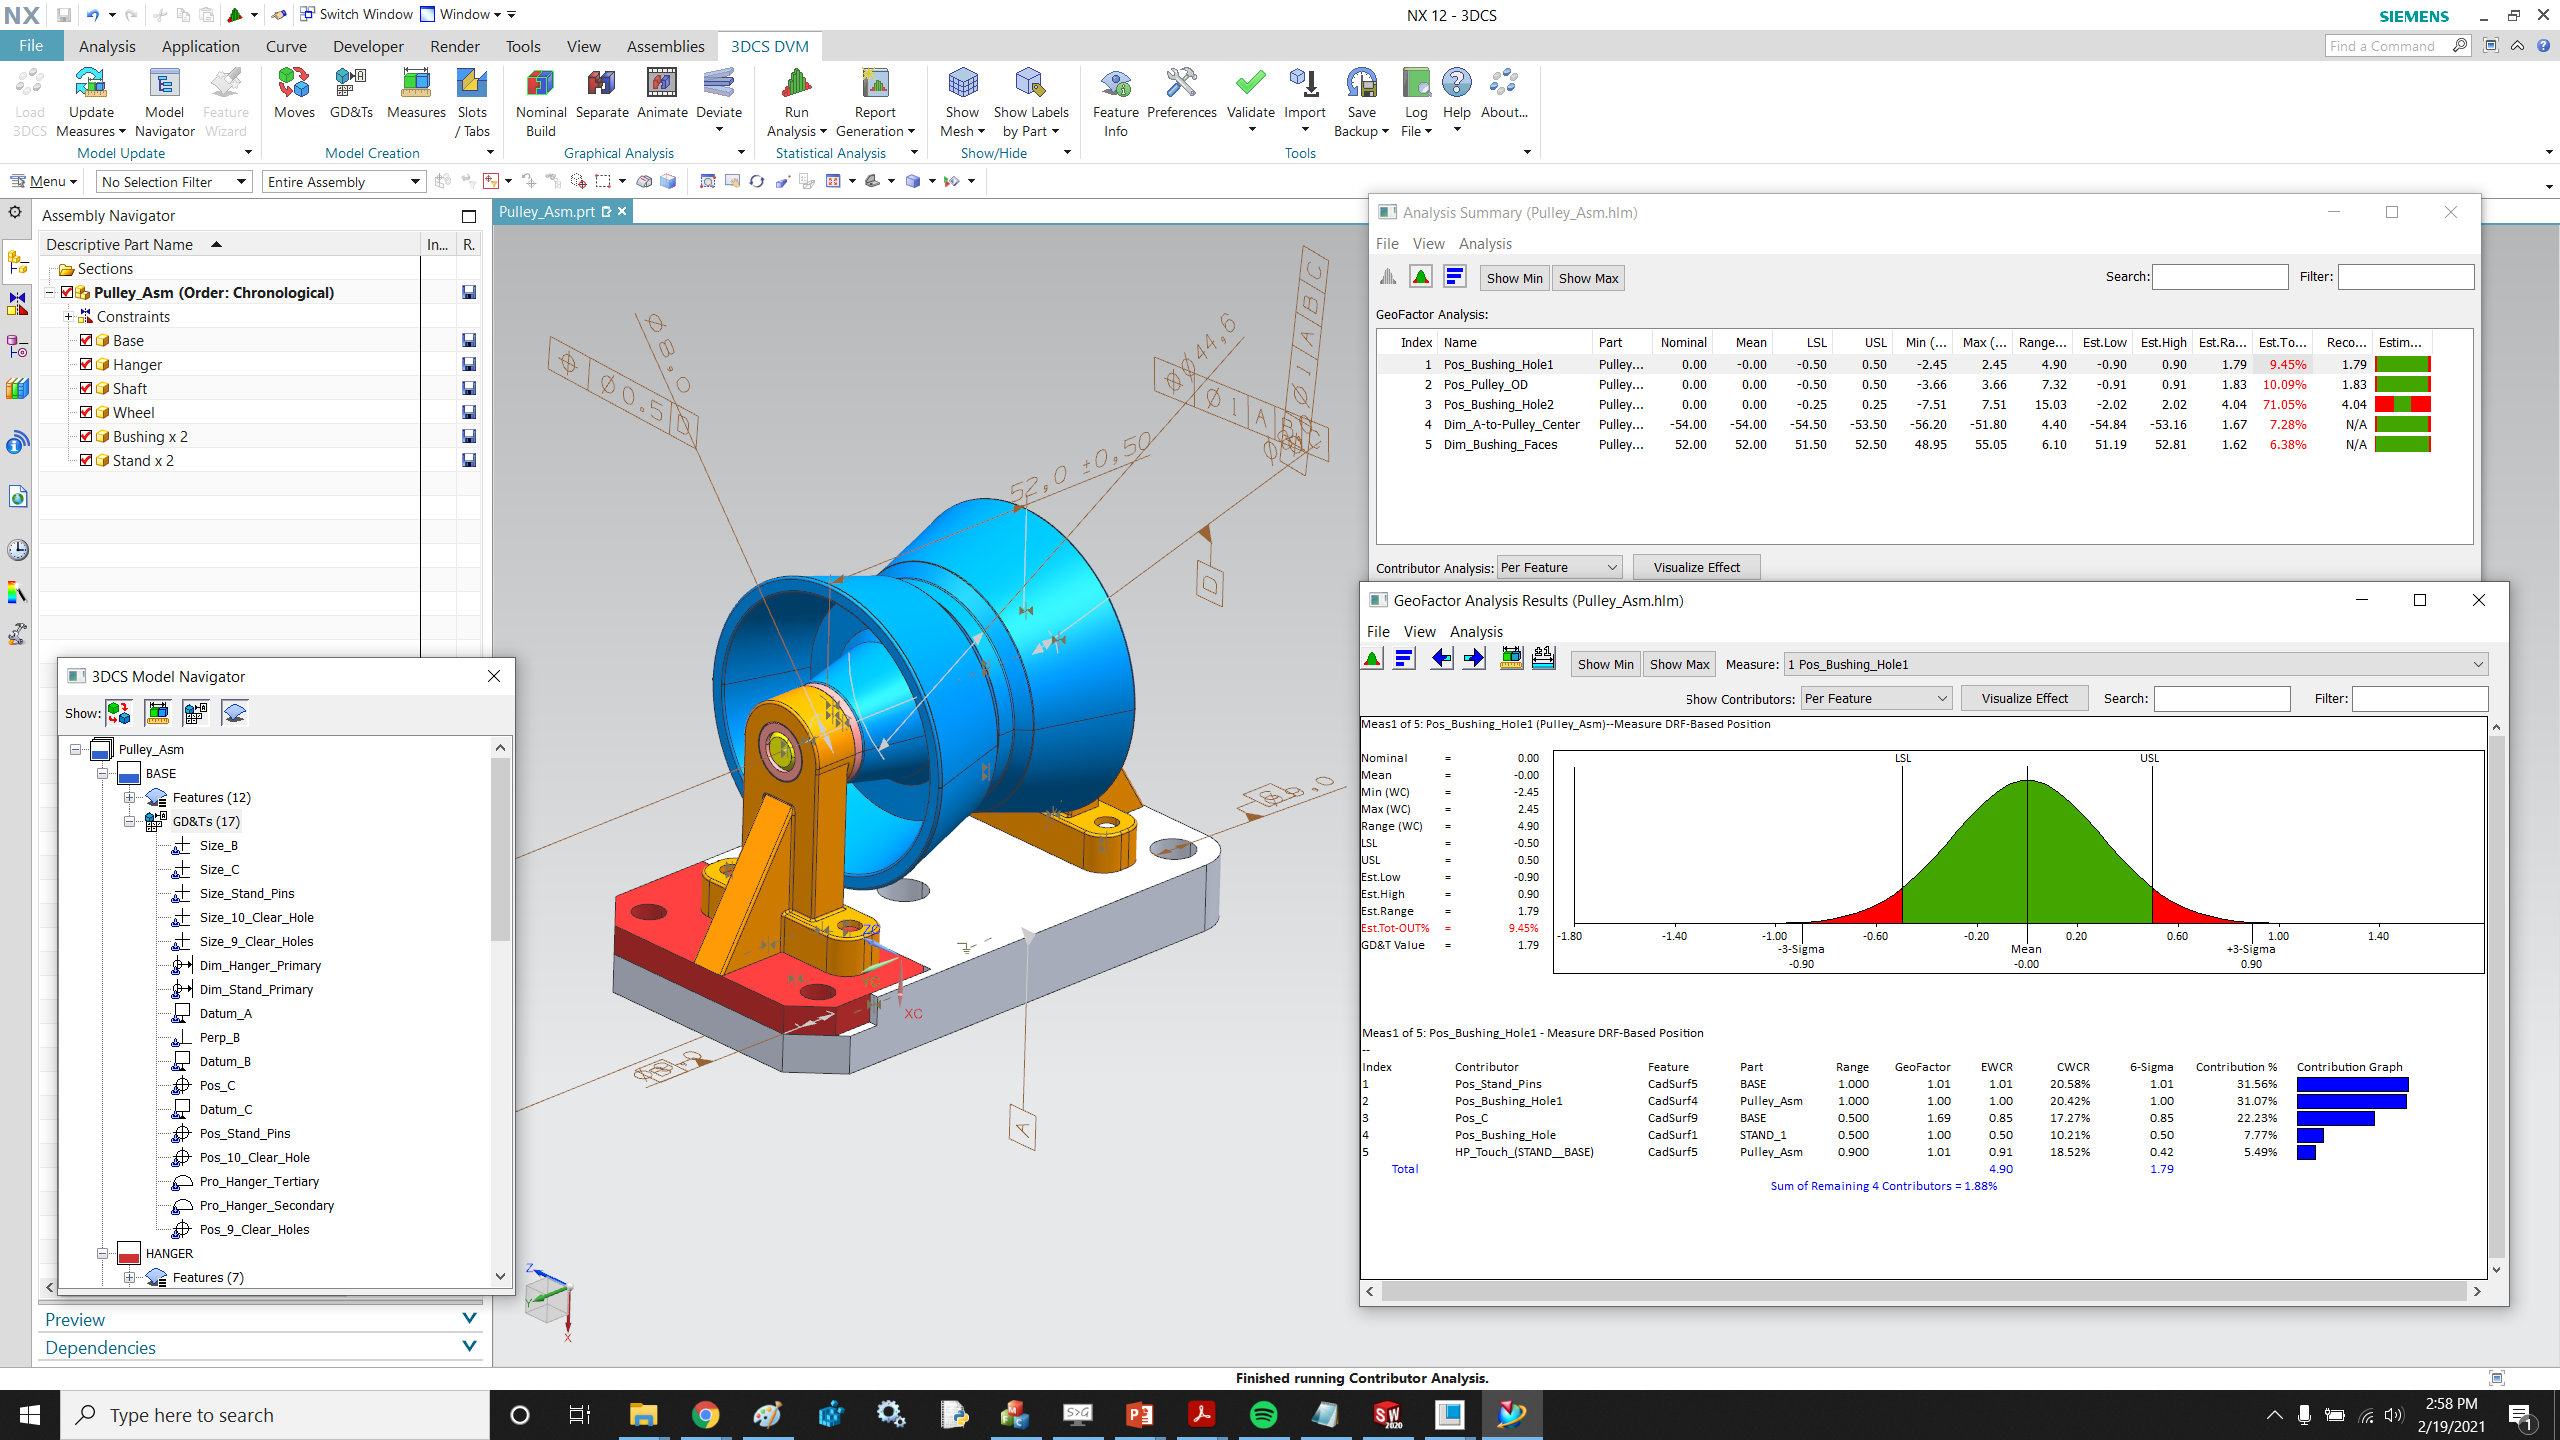Expand the Constraints node in Assembly Navigator
The image size is (2560, 1440).
pos(68,316)
